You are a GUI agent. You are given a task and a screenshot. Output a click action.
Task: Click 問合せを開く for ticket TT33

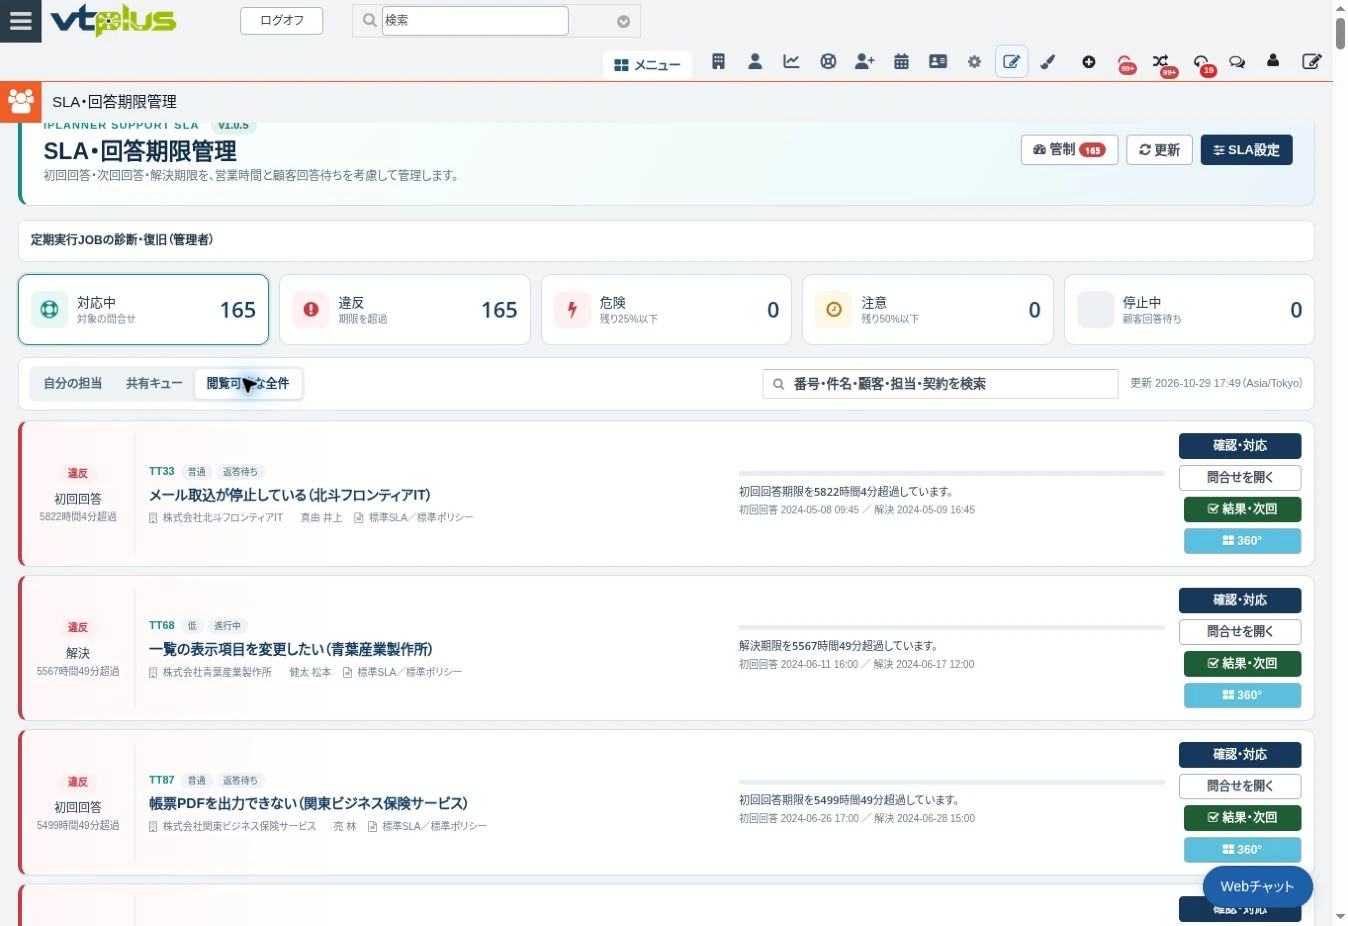click(1240, 478)
